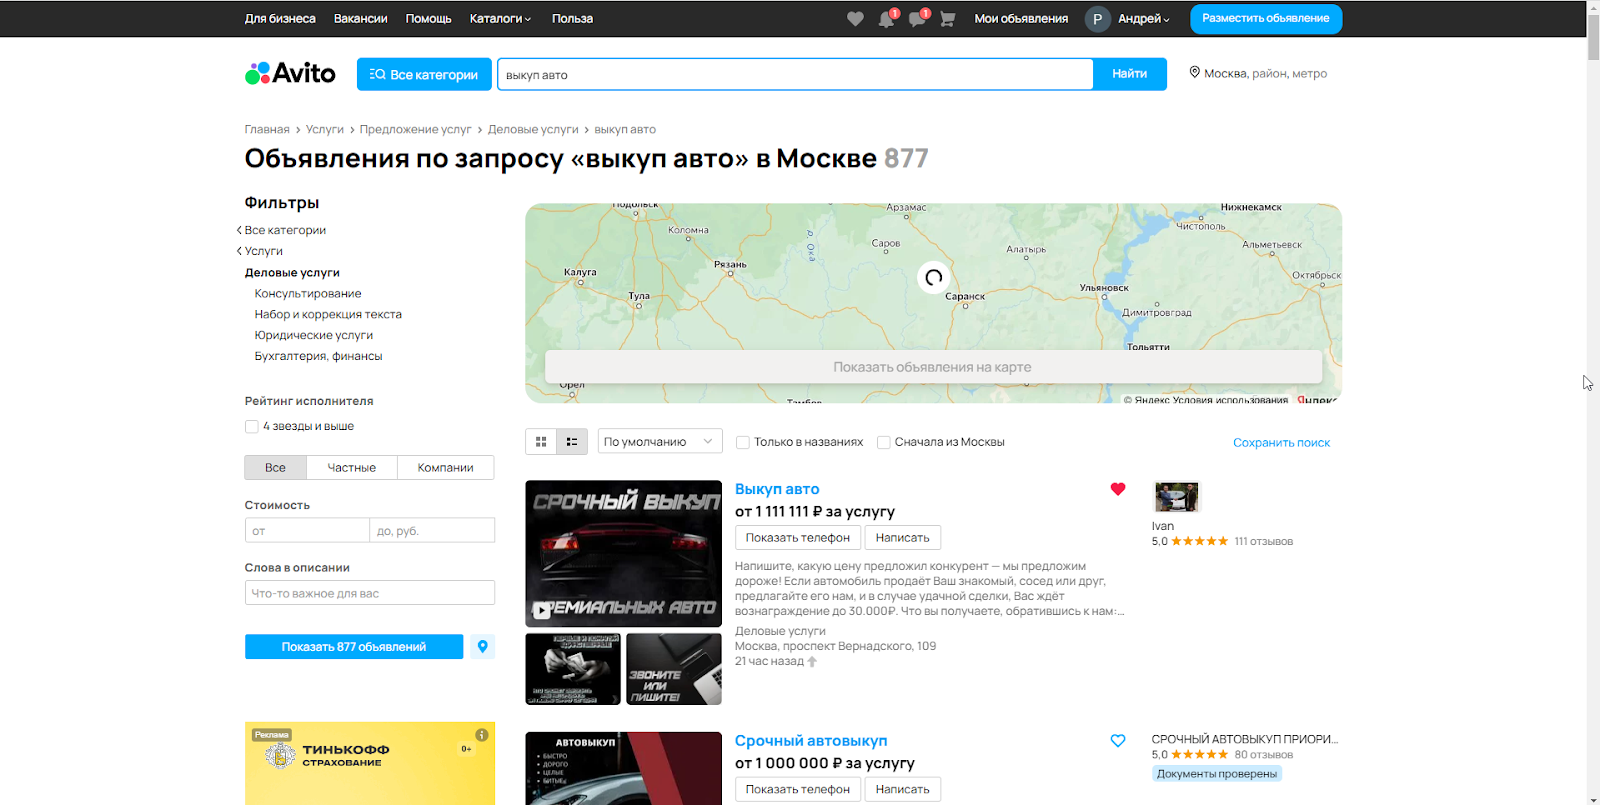Open Вакансии in top menu
The width and height of the screenshot is (1600, 805).
pyautogui.click(x=361, y=19)
